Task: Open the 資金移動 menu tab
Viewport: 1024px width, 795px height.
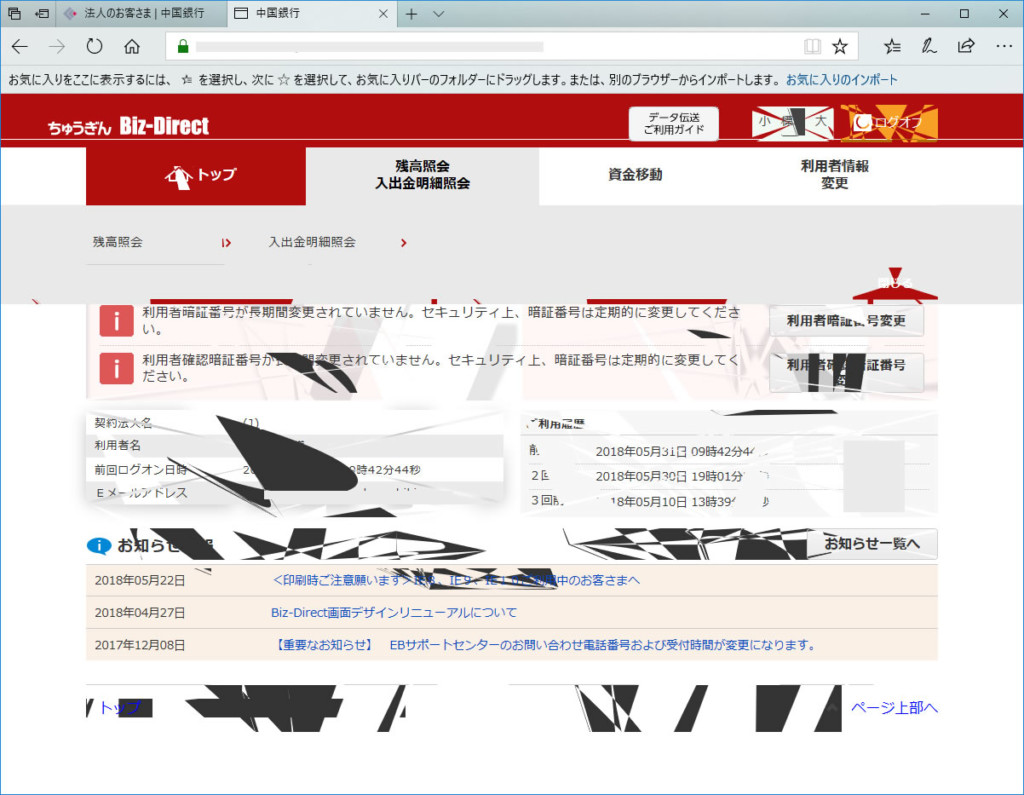Action: 635,175
